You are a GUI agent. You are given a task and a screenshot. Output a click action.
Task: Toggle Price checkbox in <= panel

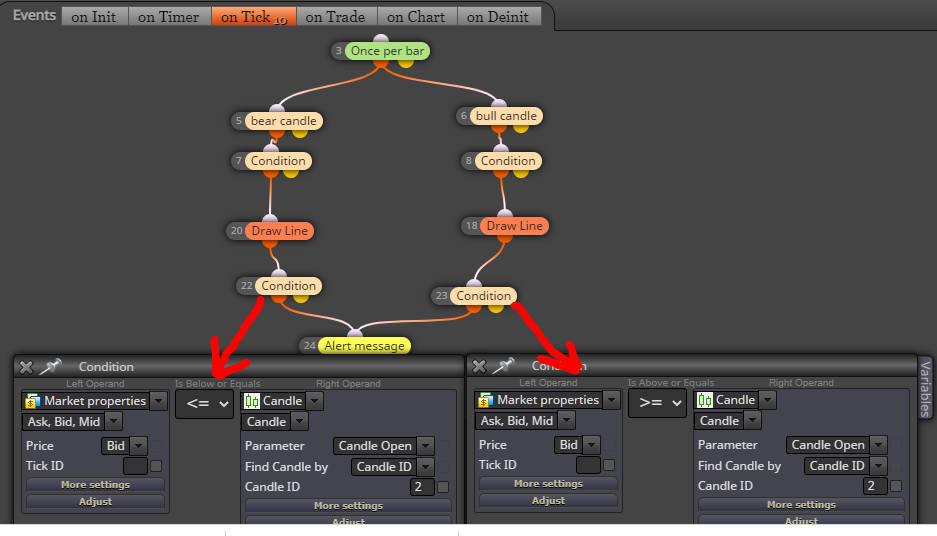click(x=156, y=446)
